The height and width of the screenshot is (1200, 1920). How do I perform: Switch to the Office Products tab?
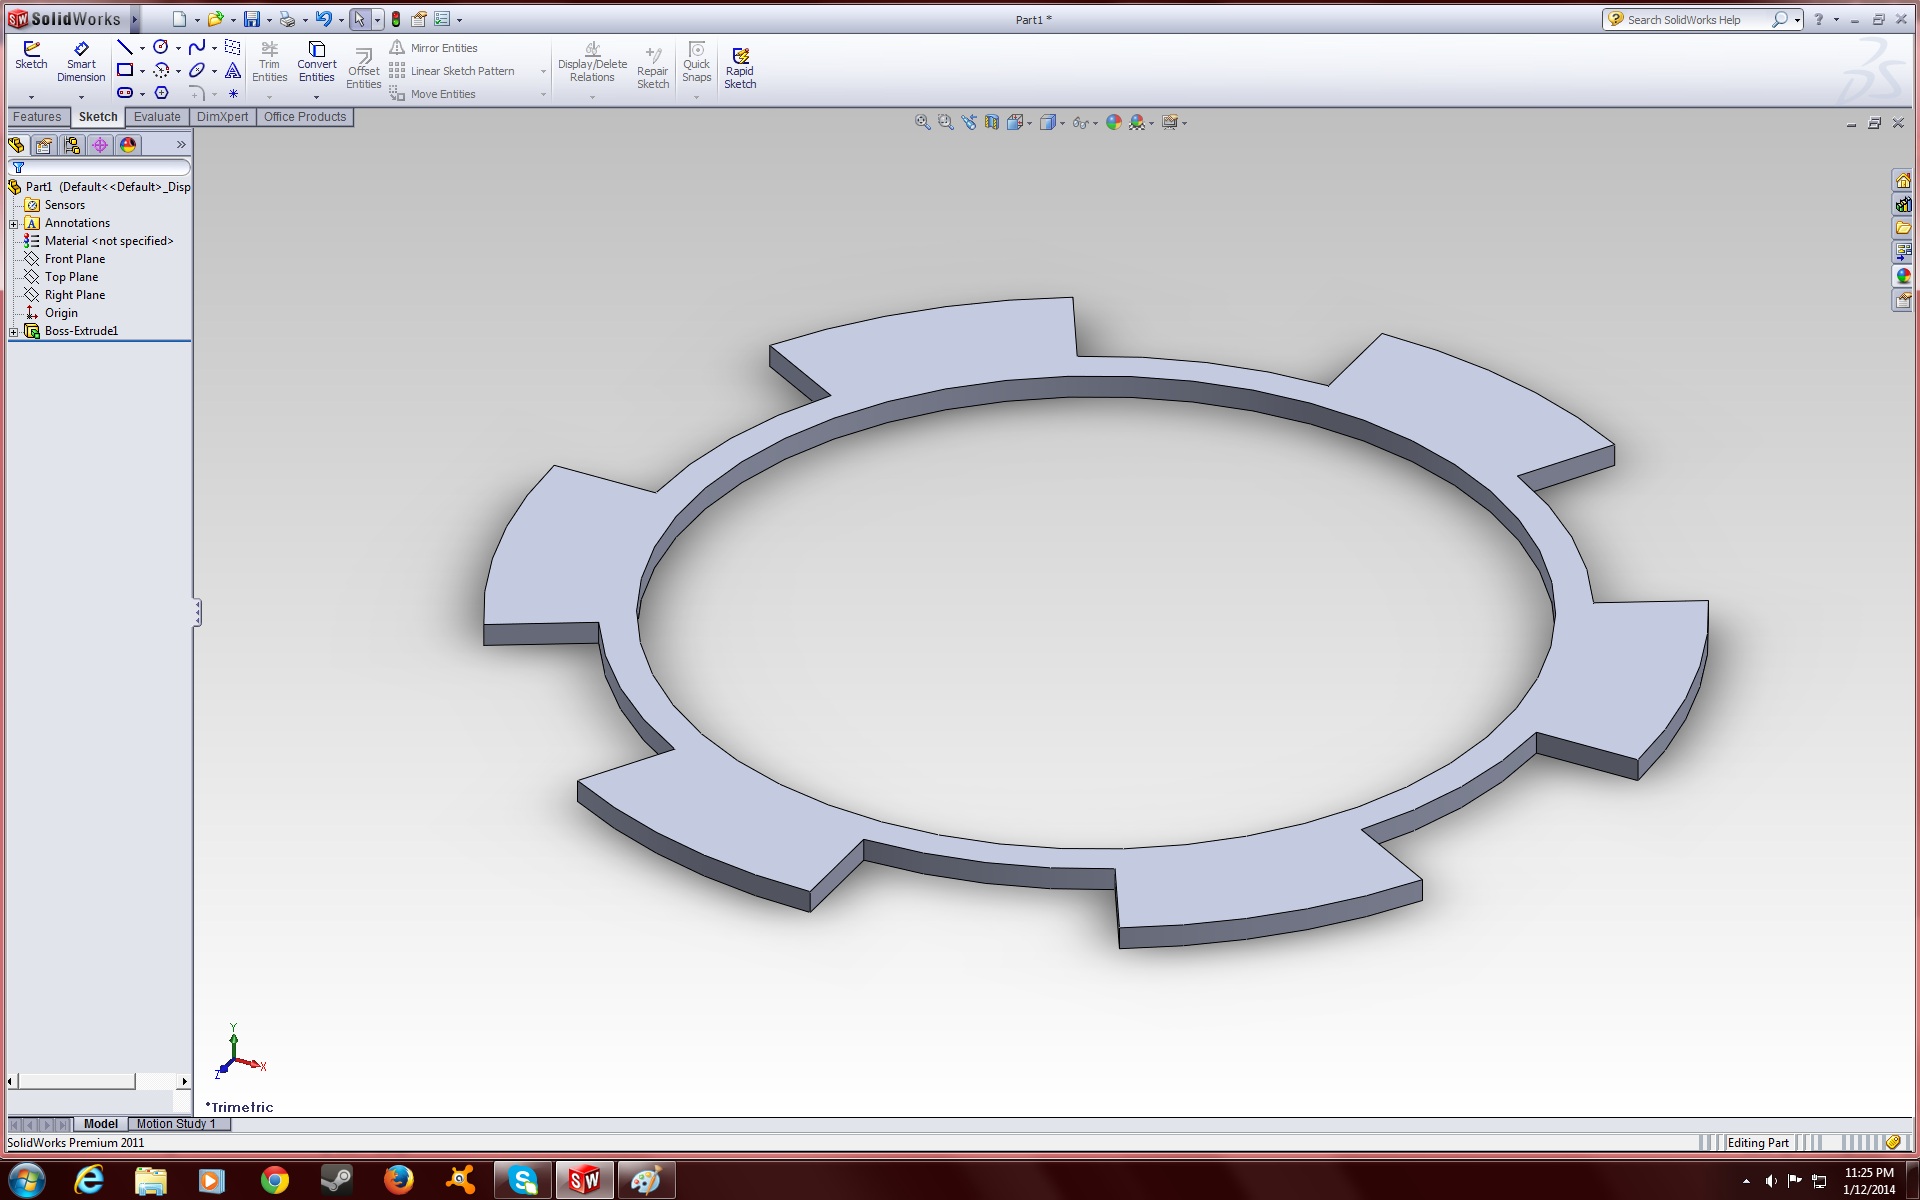pyautogui.click(x=305, y=117)
